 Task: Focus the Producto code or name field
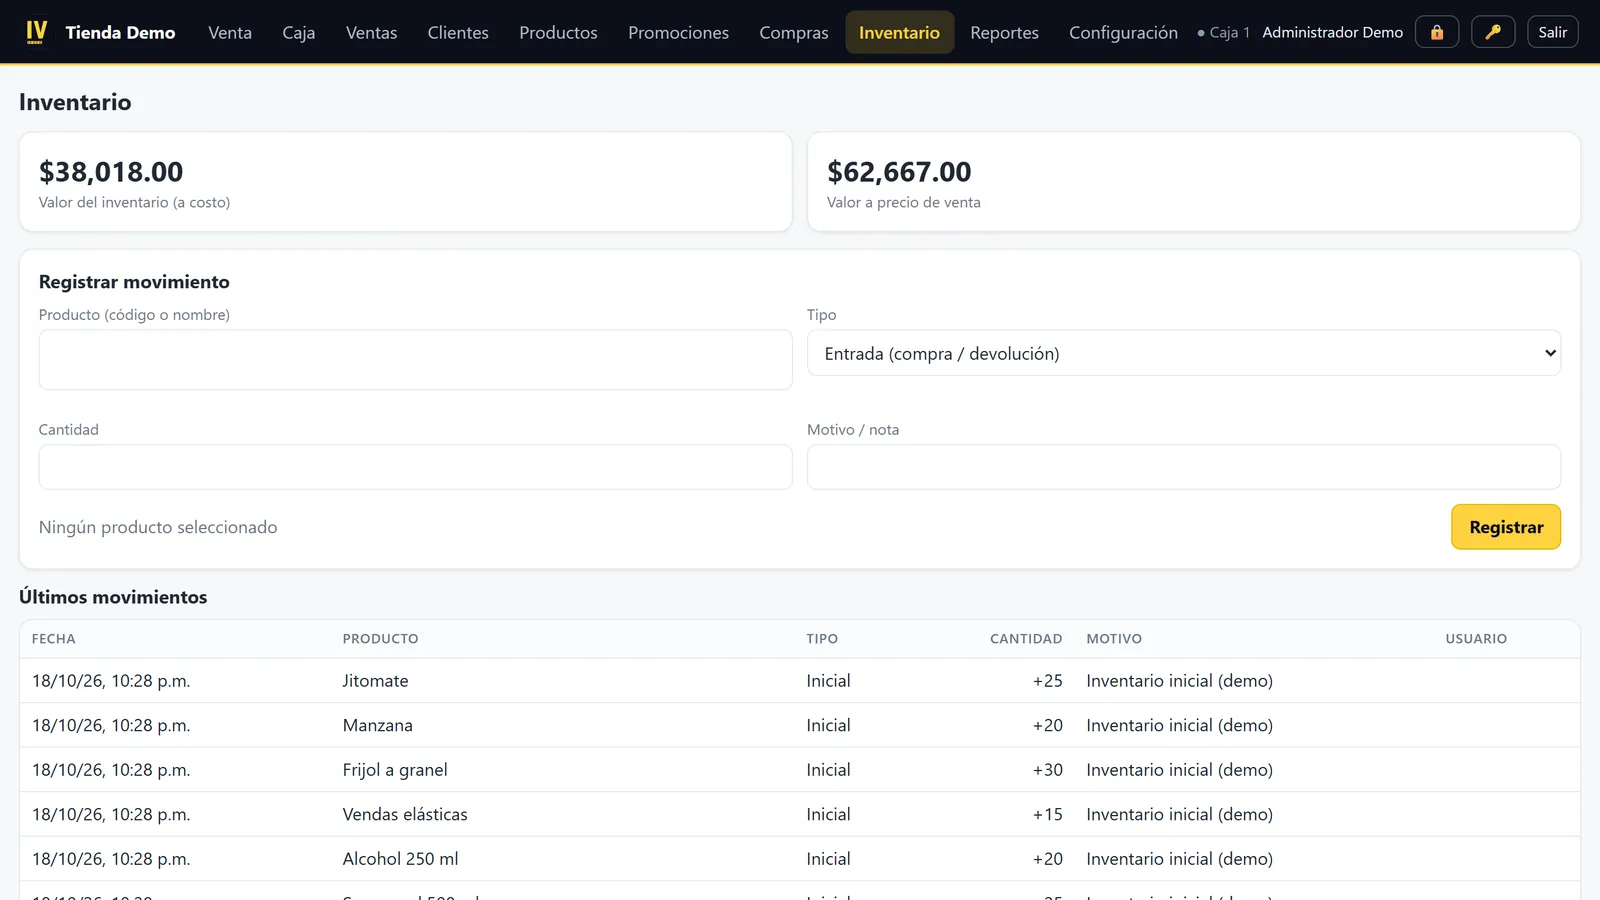click(x=415, y=360)
